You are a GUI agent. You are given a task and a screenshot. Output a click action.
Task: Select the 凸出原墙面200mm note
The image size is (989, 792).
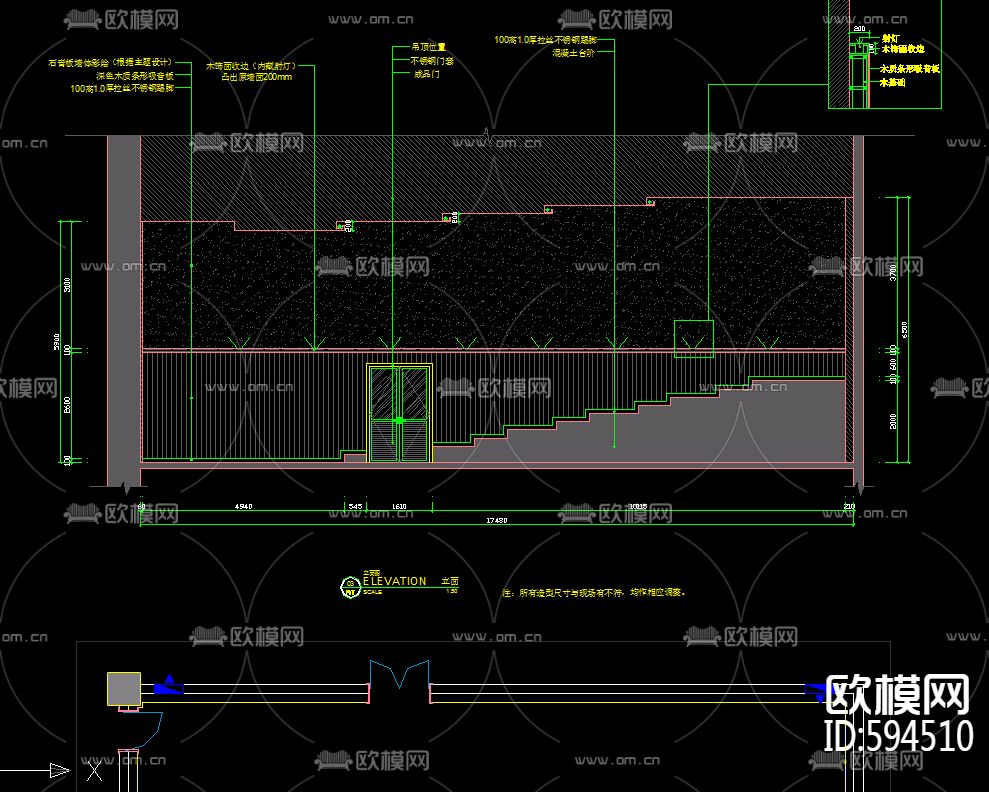[257, 77]
